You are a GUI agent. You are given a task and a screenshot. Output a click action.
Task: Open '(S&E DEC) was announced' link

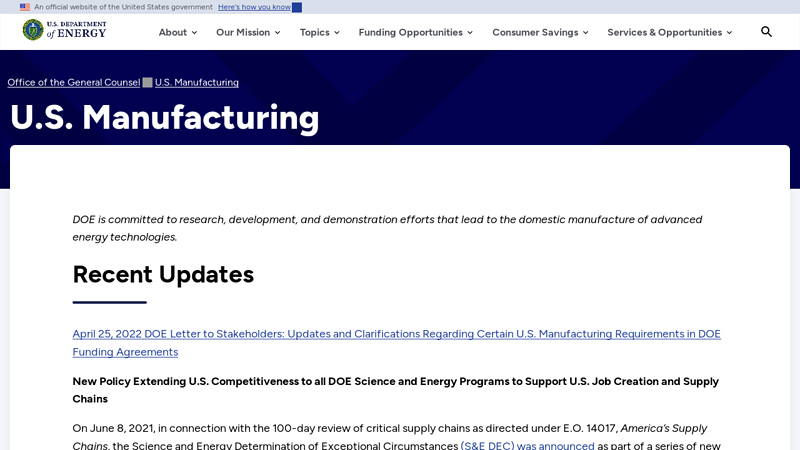pos(528,445)
